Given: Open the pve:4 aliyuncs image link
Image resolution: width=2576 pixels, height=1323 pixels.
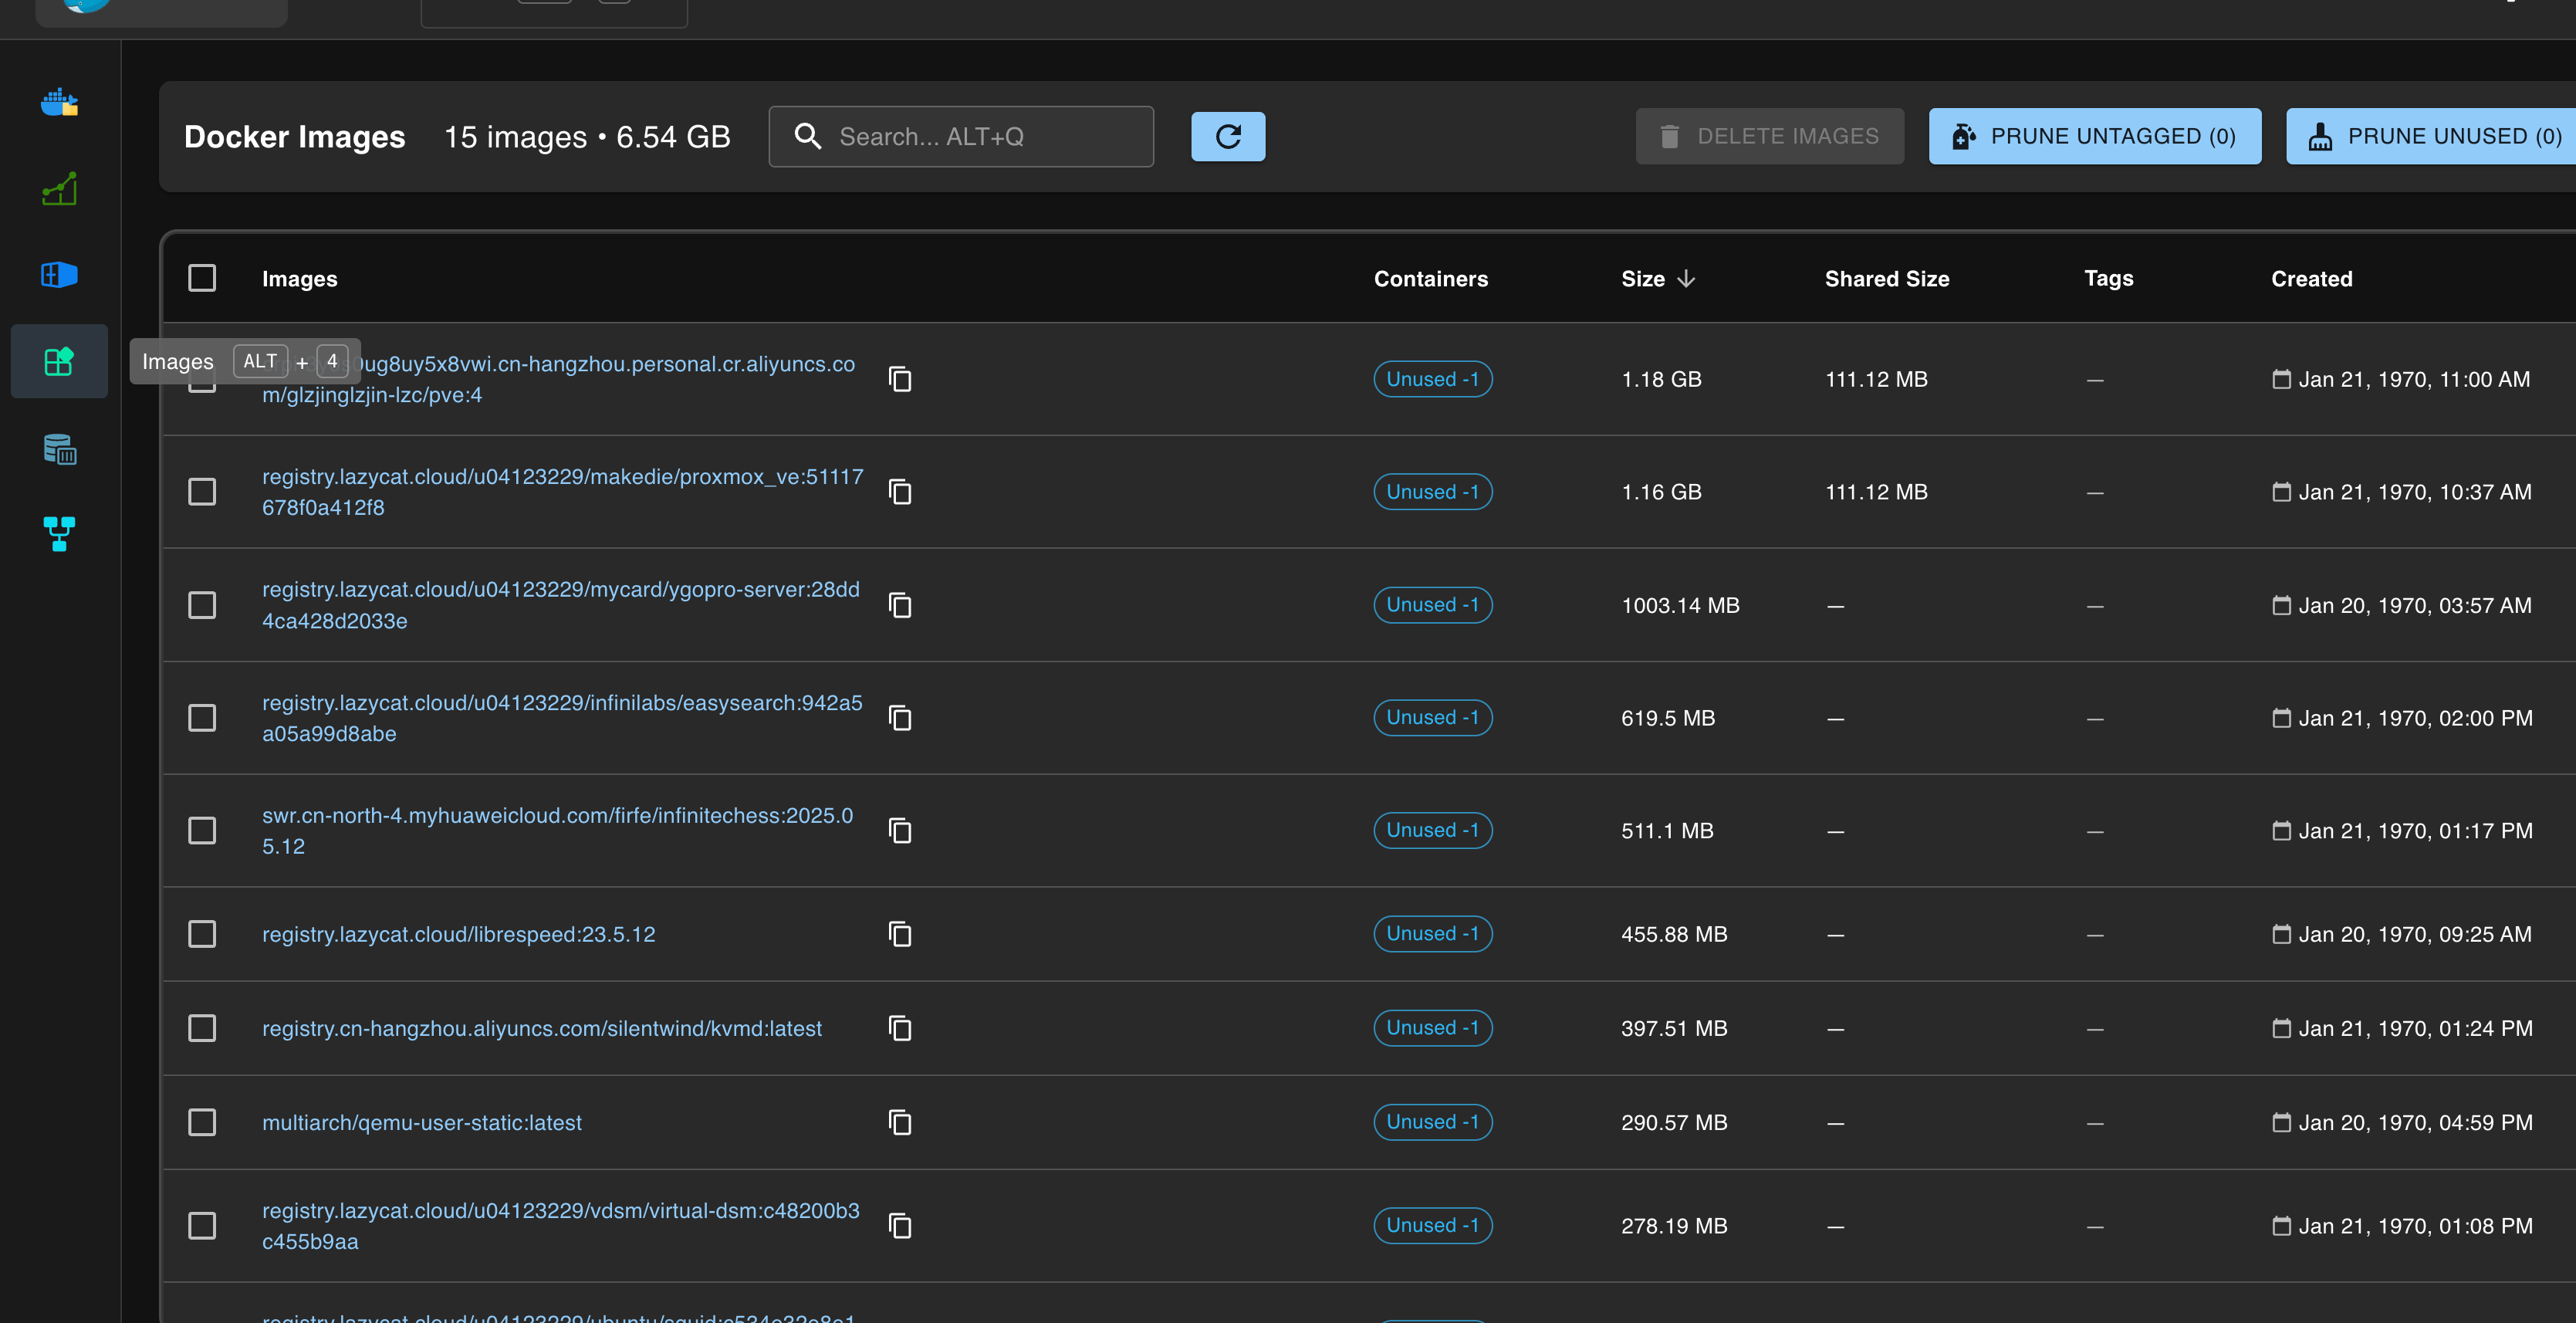Looking at the screenshot, I should (x=559, y=379).
